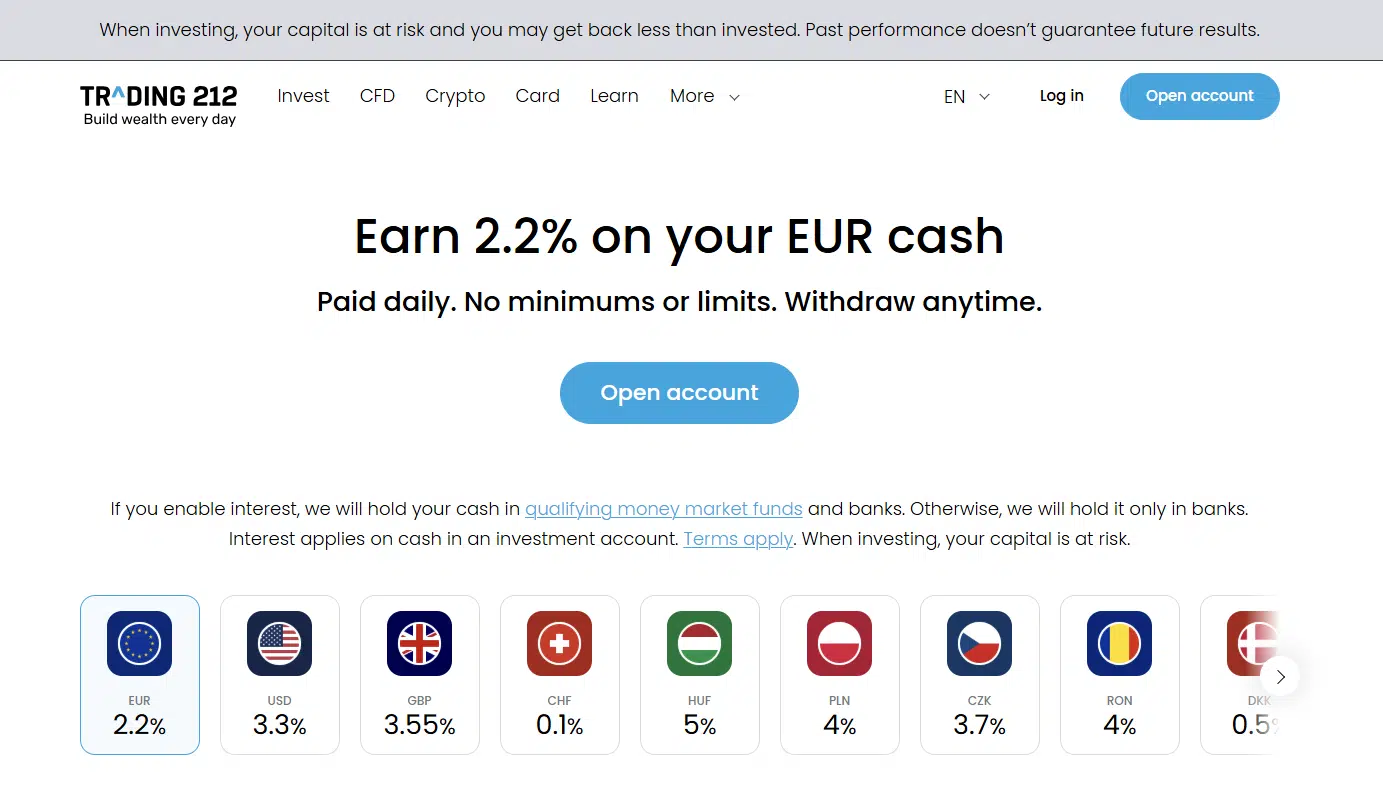Screen dimensions: 1383x798
Task: Go to the CFD section
Action: tap(377, 96)
